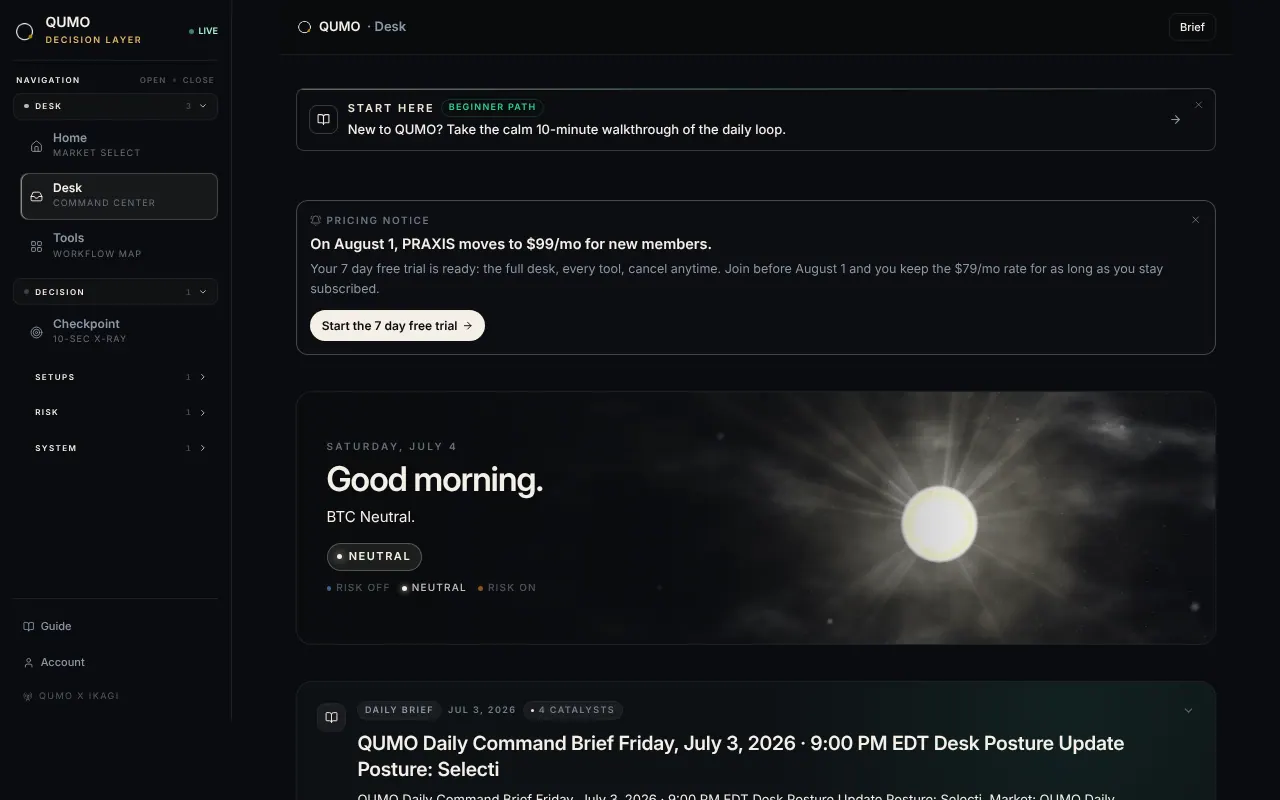
Task: Toggle the NEUTRAL posture pill
Action: coord(374,556)
